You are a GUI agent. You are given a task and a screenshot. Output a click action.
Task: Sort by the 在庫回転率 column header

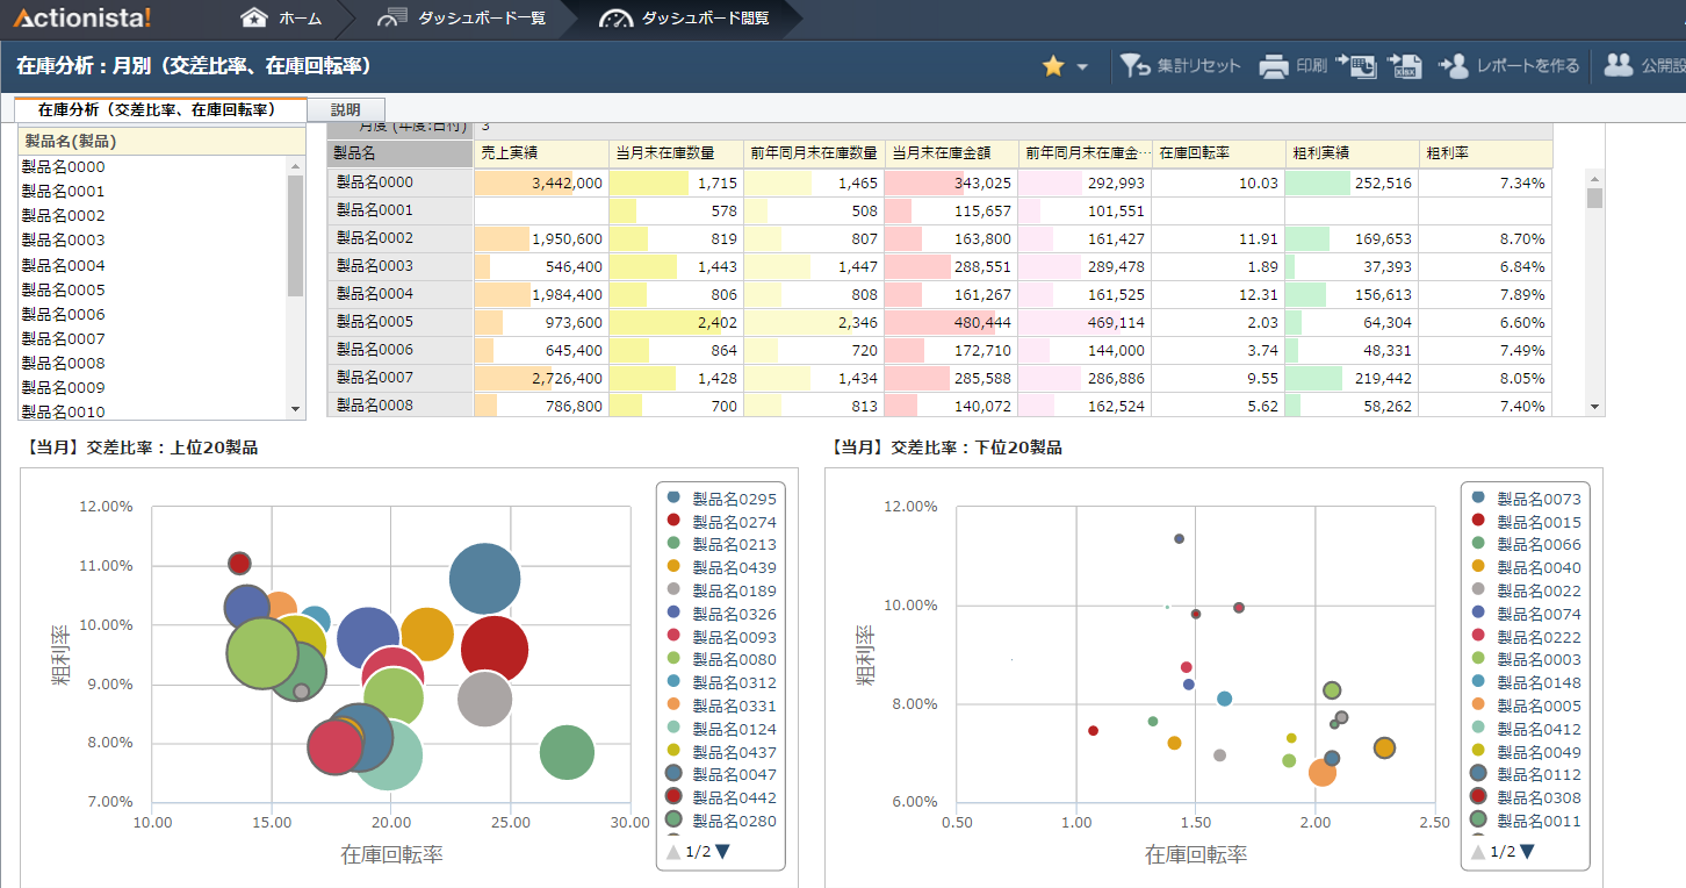click(x=1219, y=153)
